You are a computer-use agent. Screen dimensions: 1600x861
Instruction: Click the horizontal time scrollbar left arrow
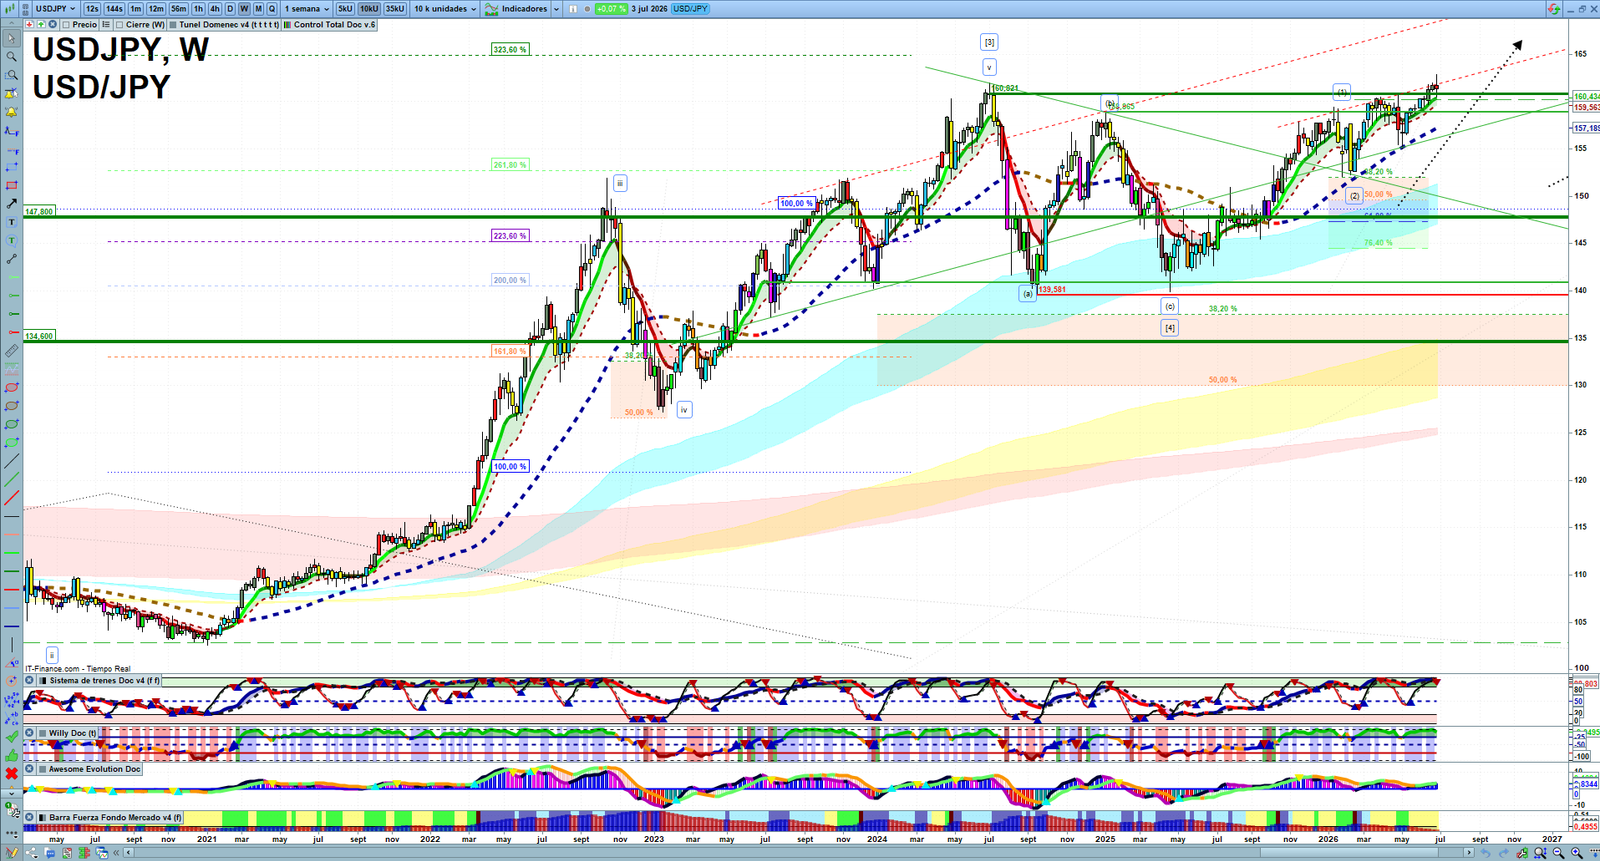pyautogui.click(x=128, y=852)
